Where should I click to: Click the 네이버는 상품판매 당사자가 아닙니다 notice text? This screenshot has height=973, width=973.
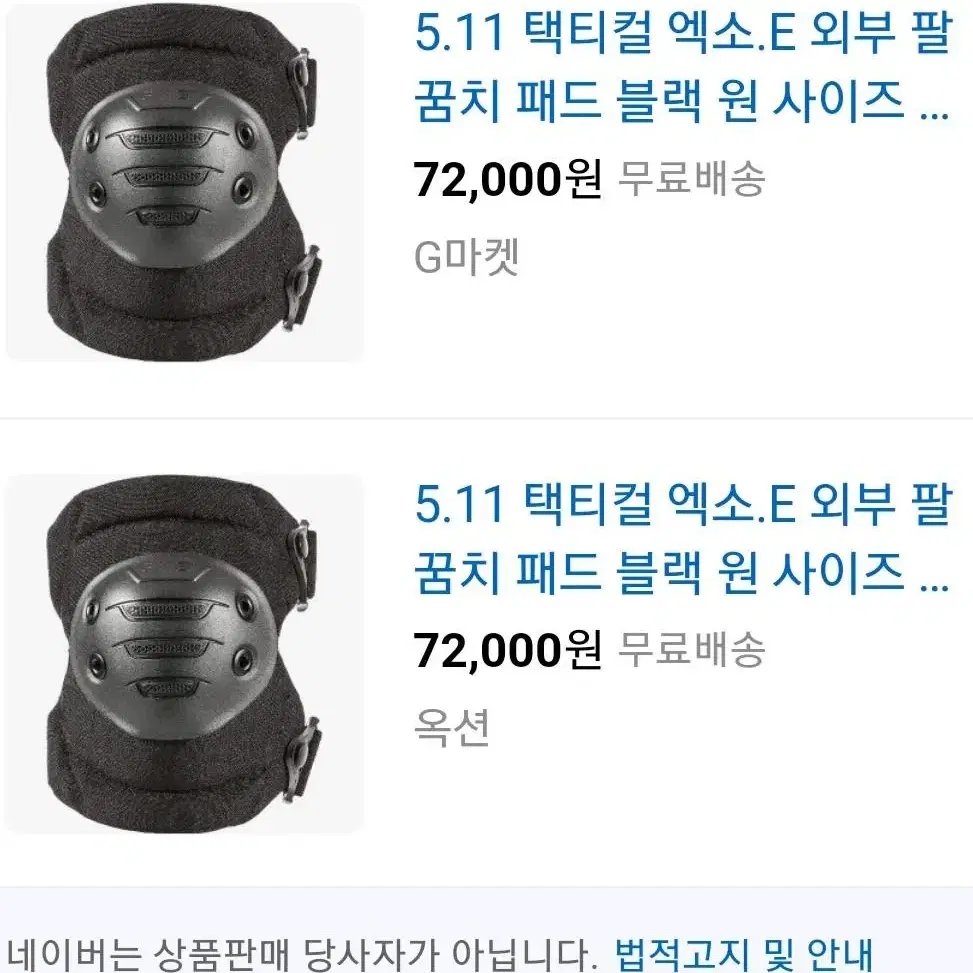point(299,954)
